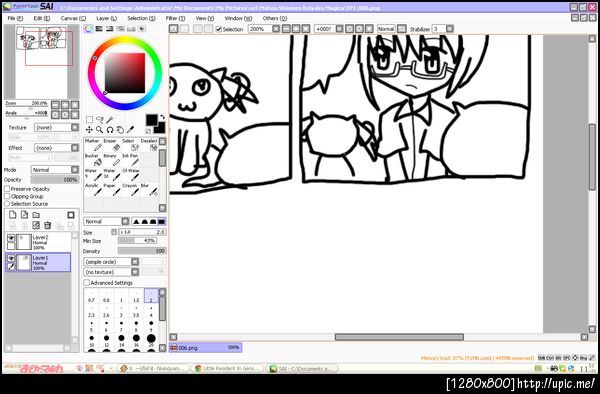Select the Paper brush tool
This screenshot has height=394, width=600.
(x=111, y=190)
